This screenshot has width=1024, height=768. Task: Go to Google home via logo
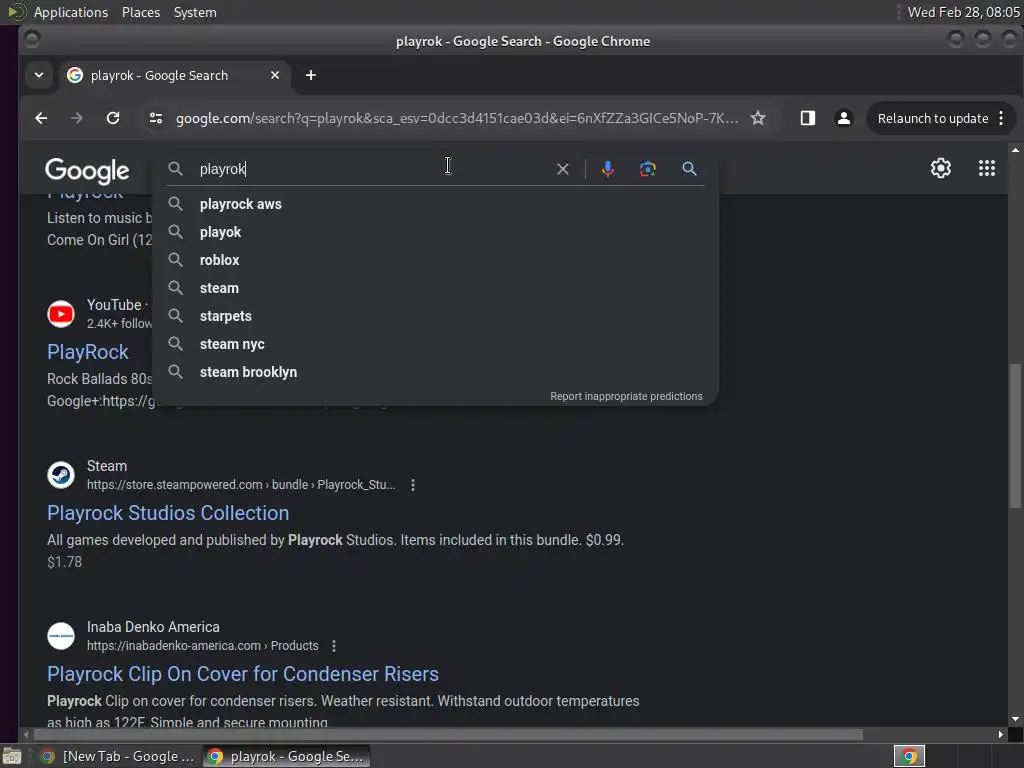(87, 171)
